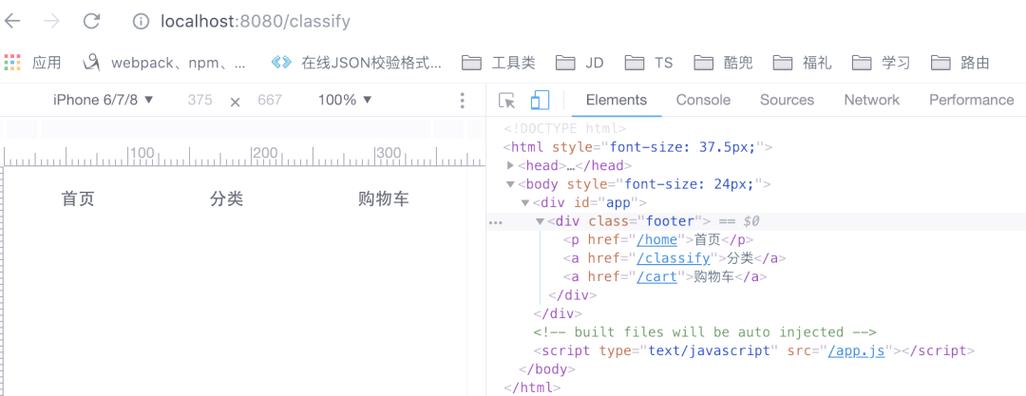Collapse the body element node
This screenshot has height=396, width=1026.
[511, 185]
